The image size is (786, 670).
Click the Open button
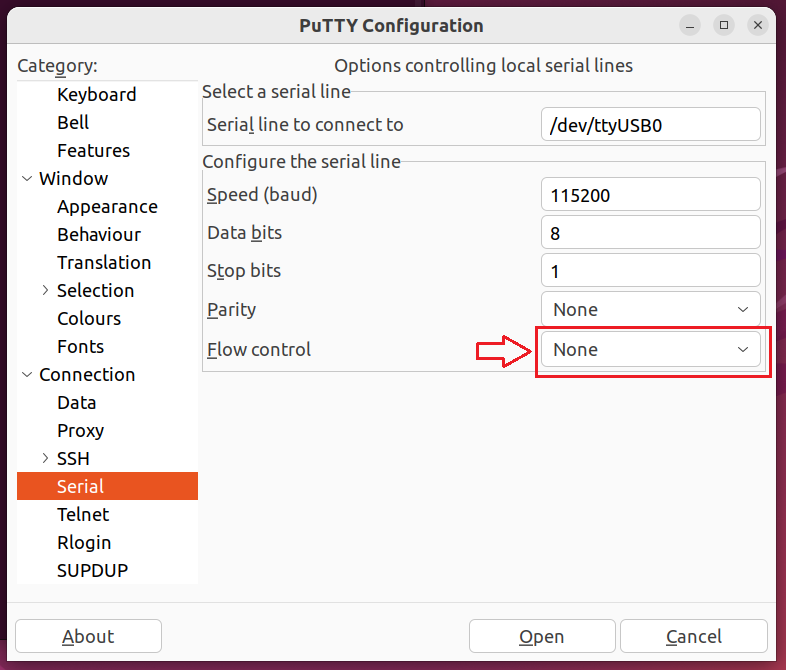541,637
